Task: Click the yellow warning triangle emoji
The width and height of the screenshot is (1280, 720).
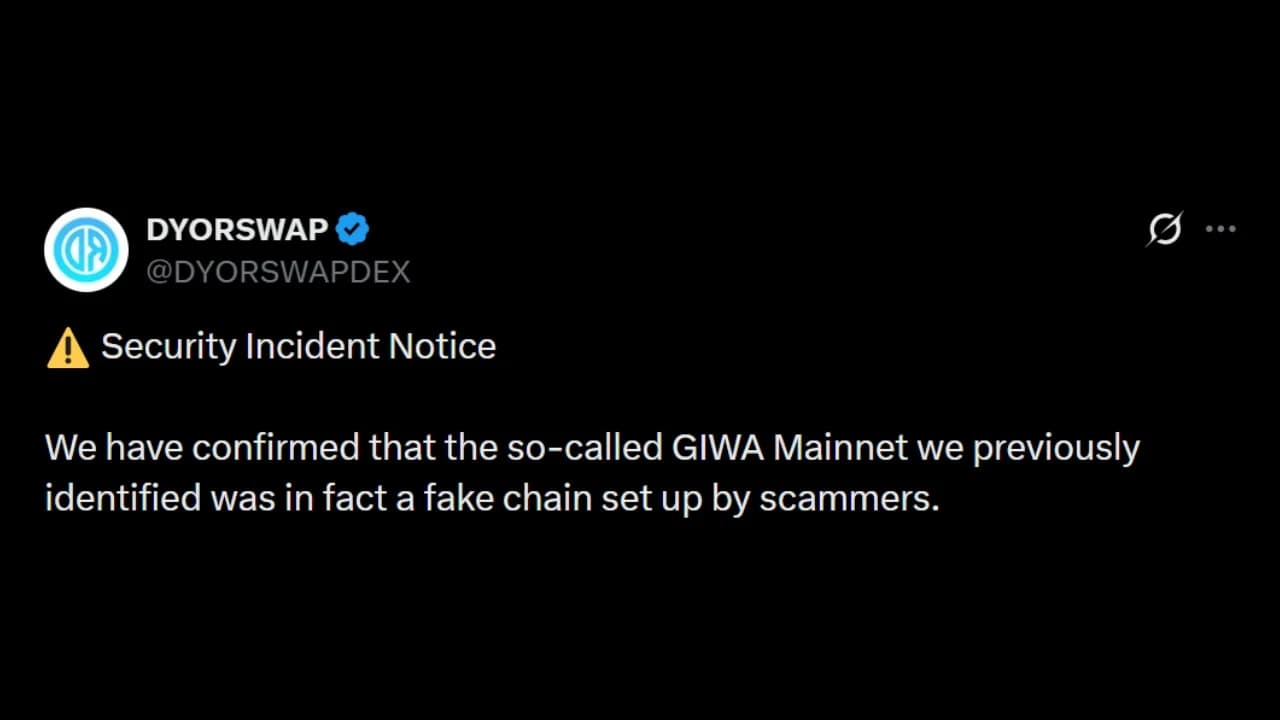Action: point(68,348)
